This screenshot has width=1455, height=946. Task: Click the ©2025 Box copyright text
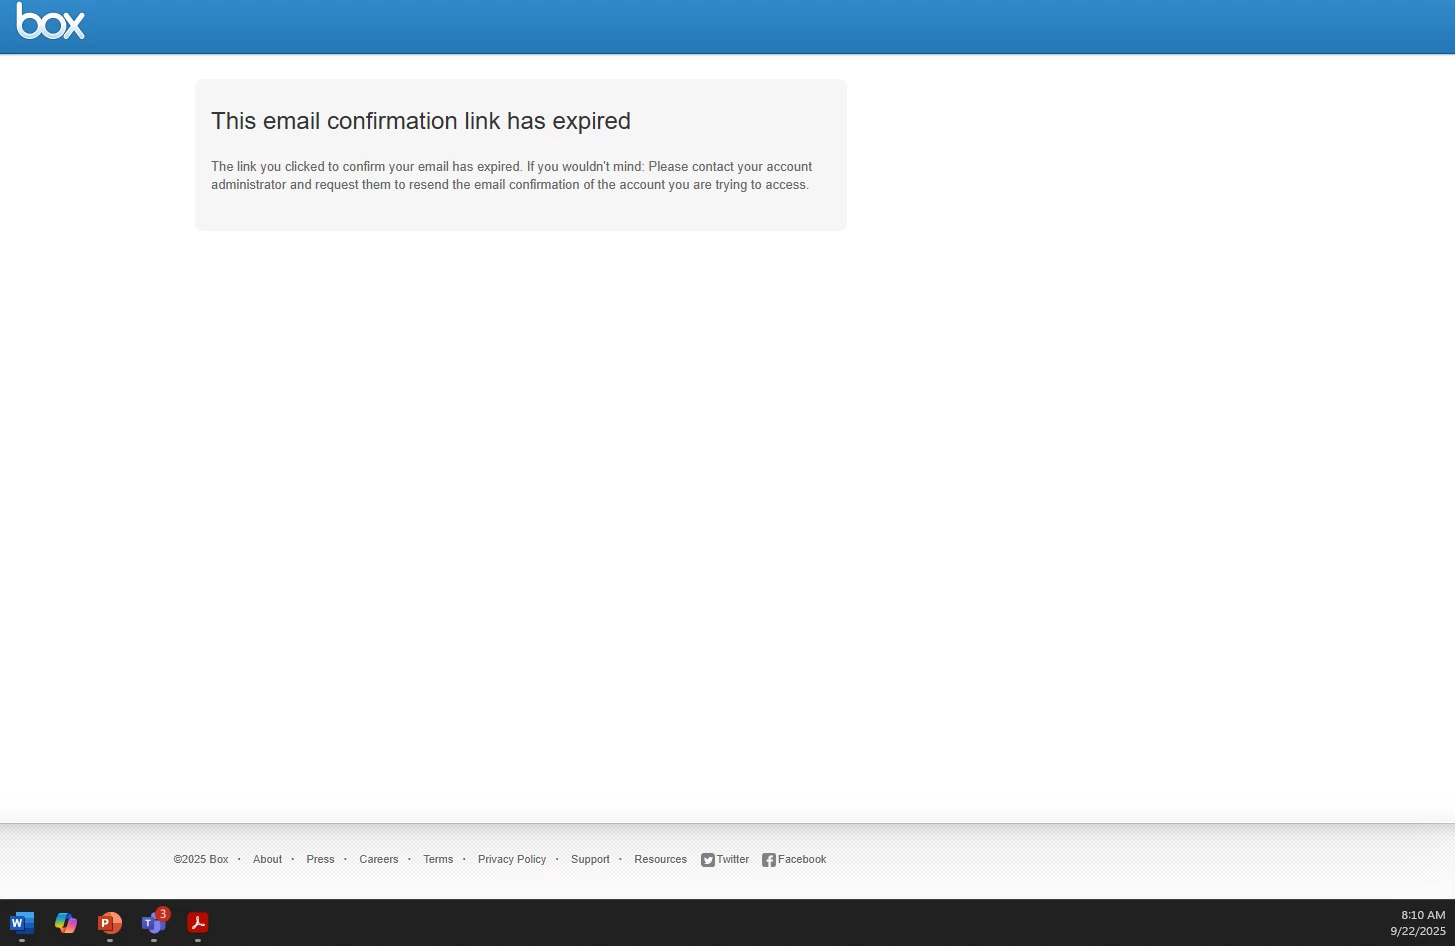pos(201,859)
